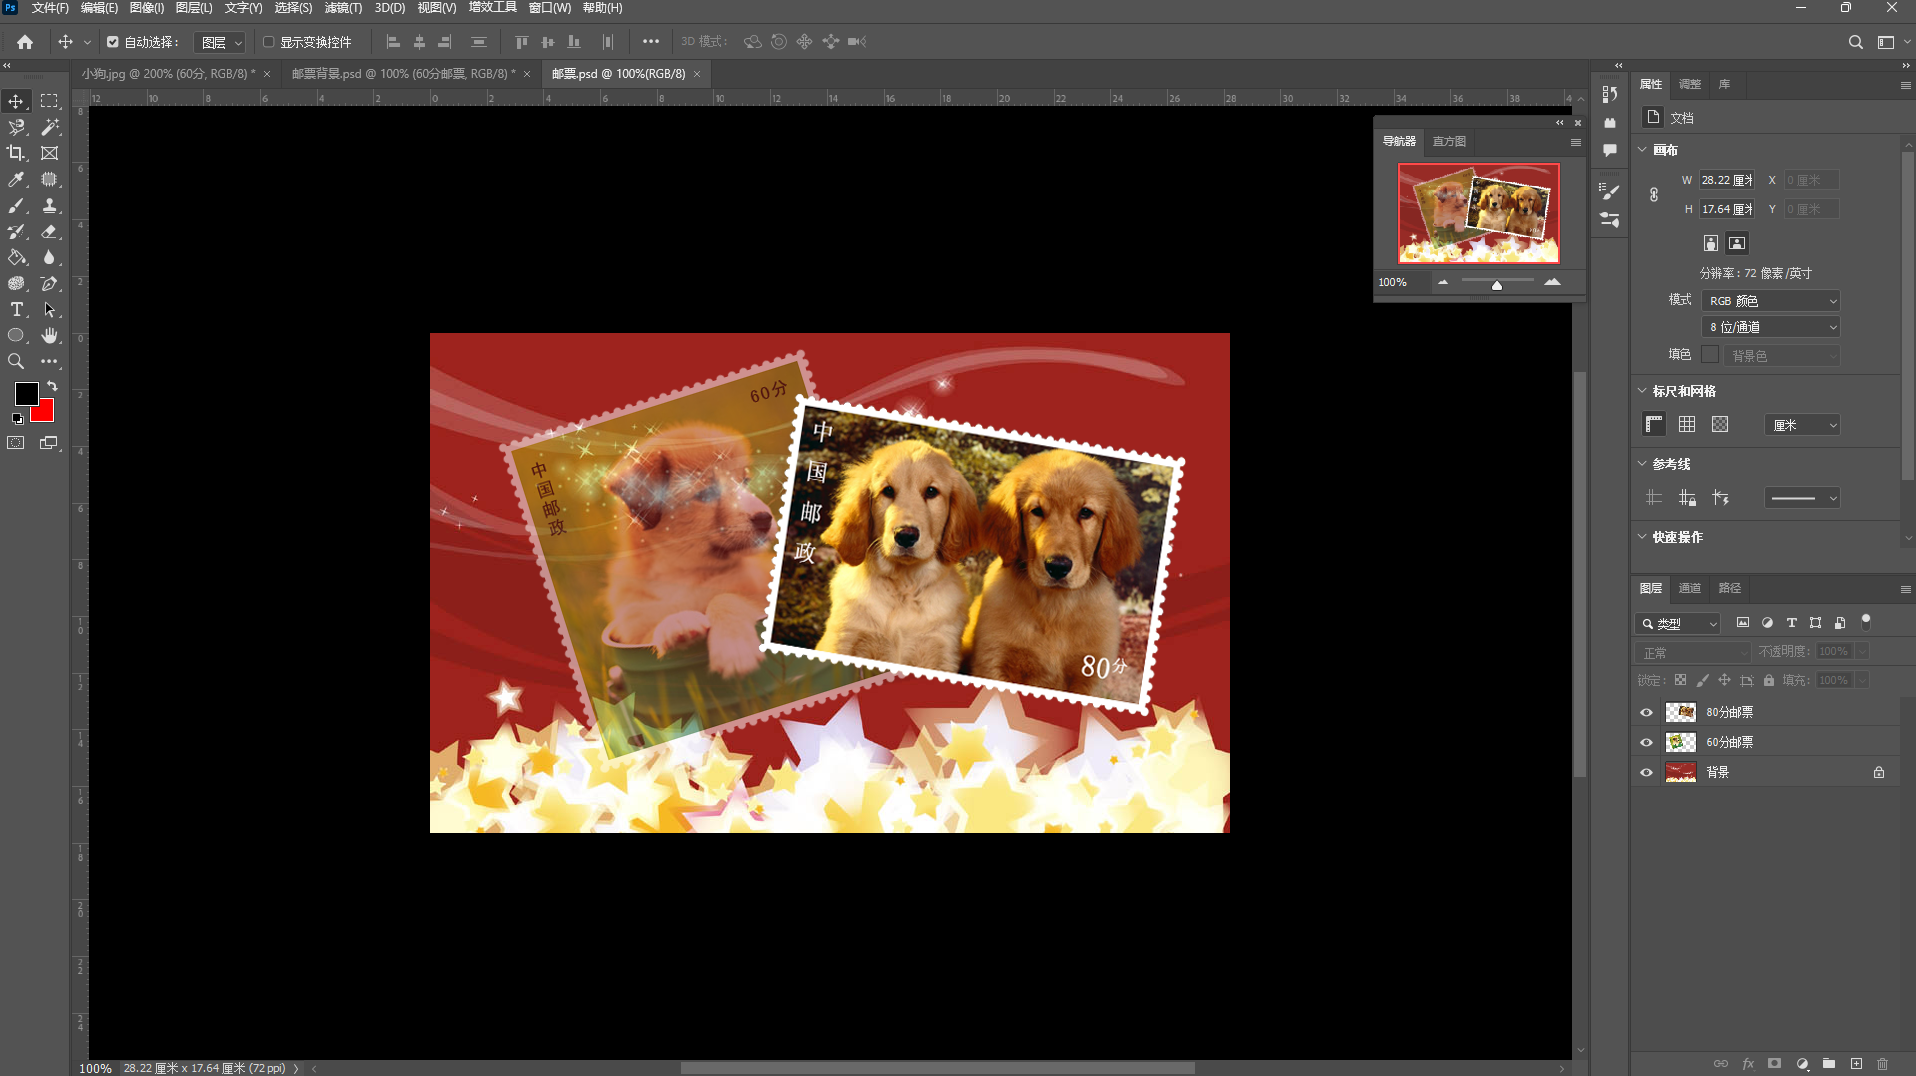Select the Move tool
Viewport: 1916px width, 1076px height.
coord(16,101)
